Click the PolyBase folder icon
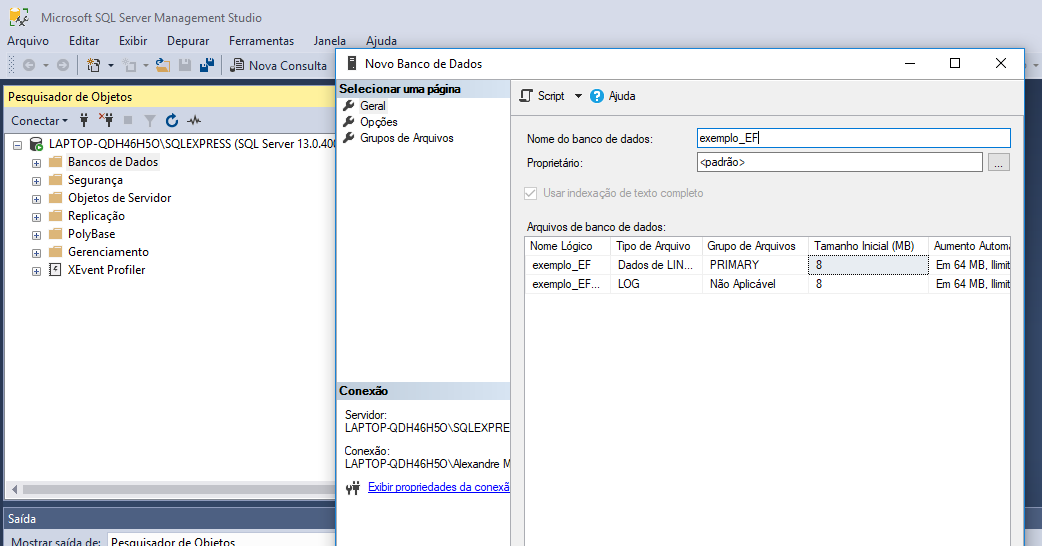Image resolution: width=1042 pixels, height=546 pixels. point(56,233)
